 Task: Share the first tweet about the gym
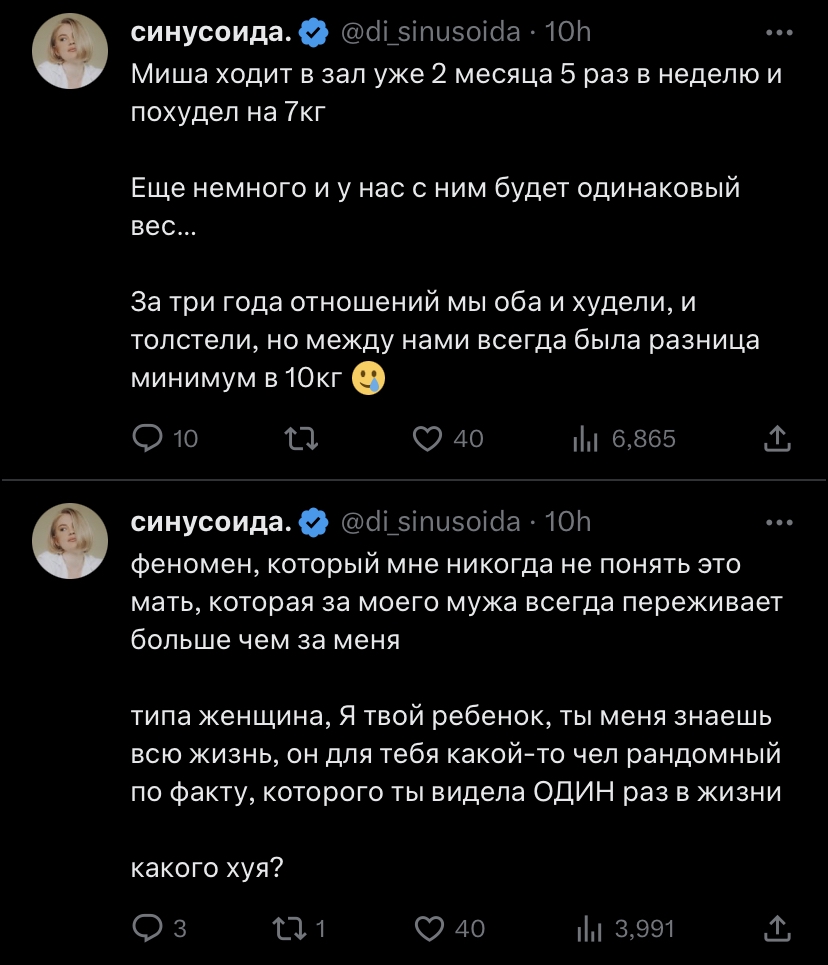[777, 438]
